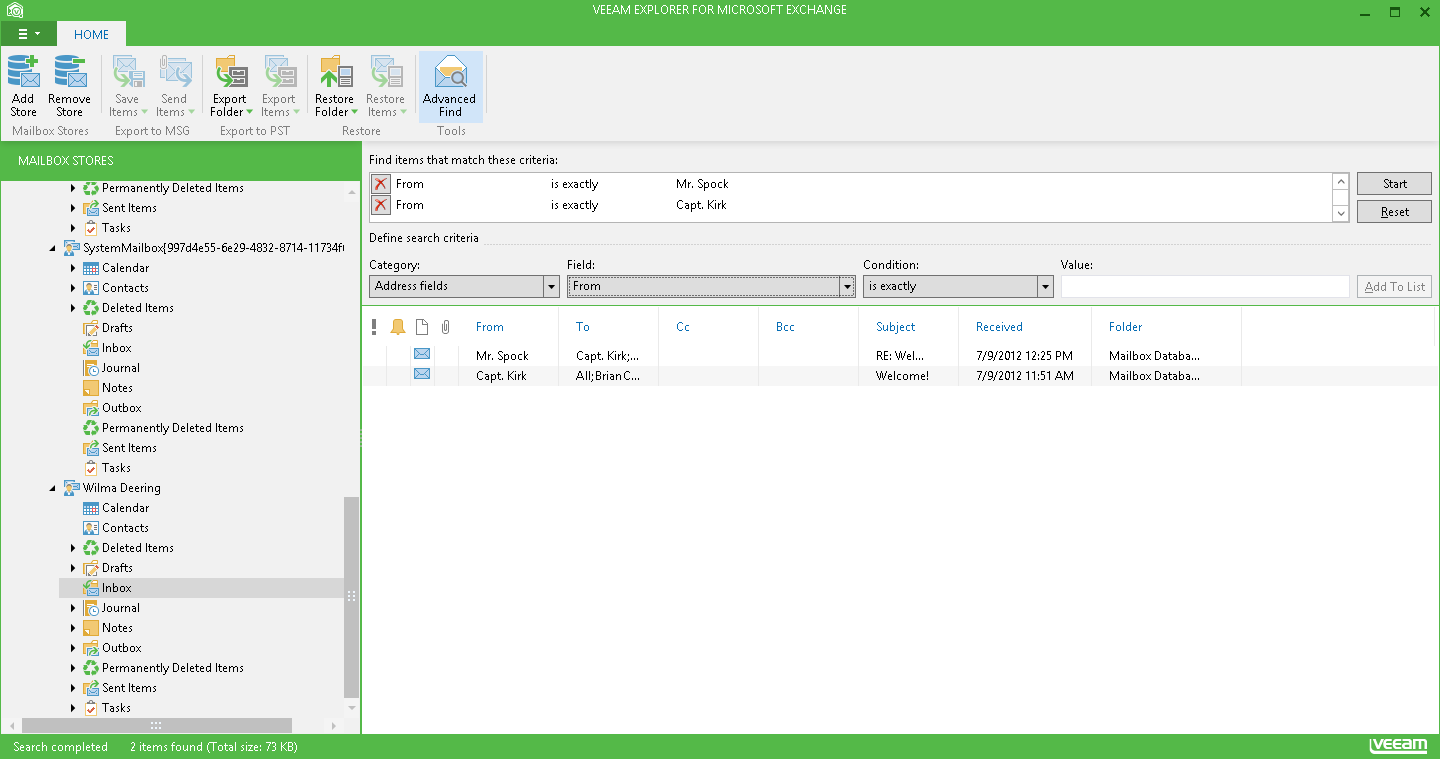Click the Add To List button
Image resolution: width=1440 pixels, height=759 pixels.
(1394, 287)
